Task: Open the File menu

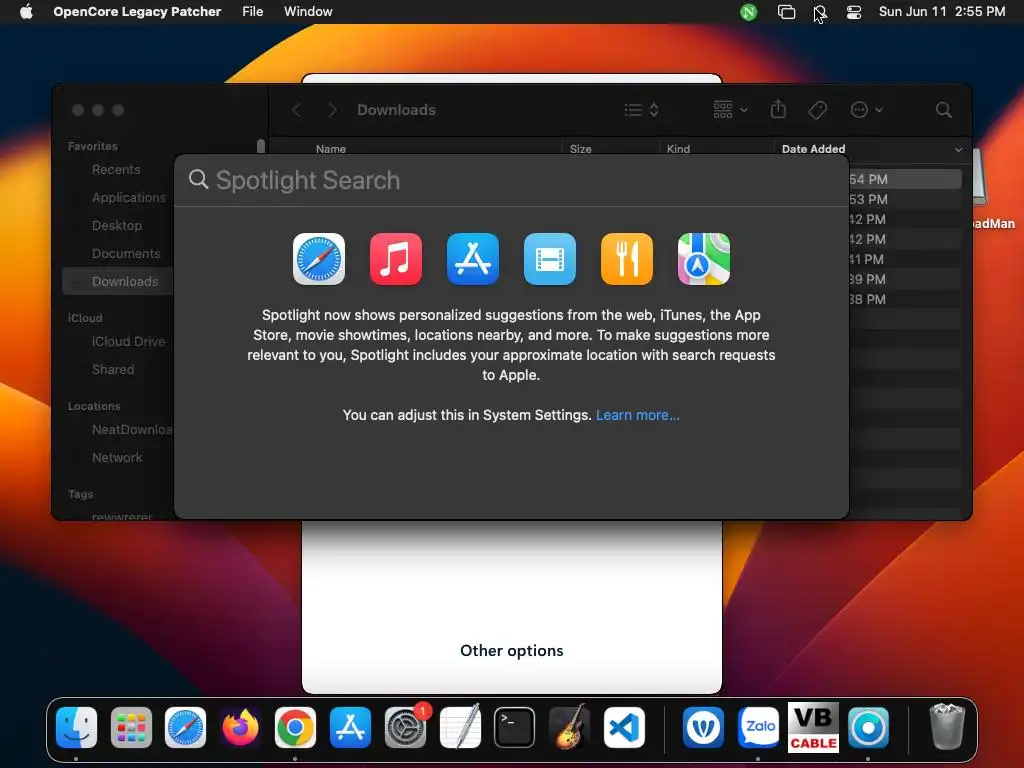Action: pyautogui.click(x=252, y=12)
